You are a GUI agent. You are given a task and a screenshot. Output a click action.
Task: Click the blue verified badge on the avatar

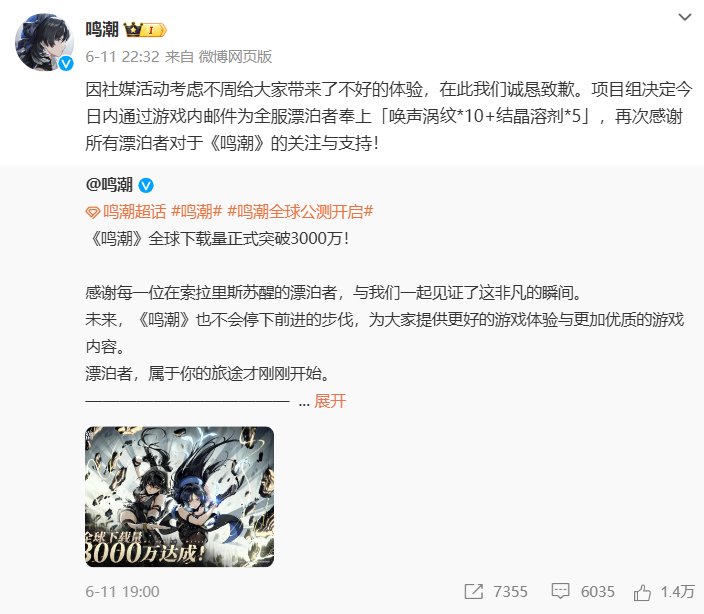[x=66, y=64]
